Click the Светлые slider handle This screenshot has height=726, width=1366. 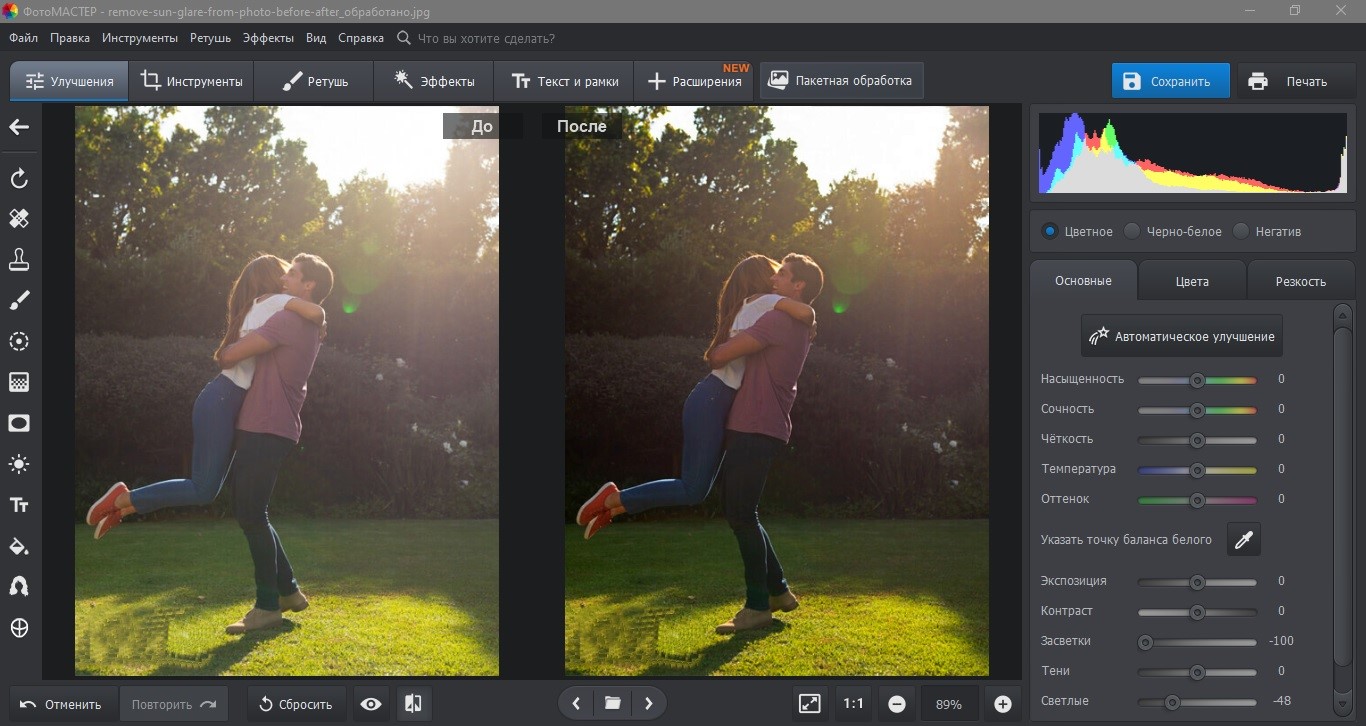(x=1172, y=702)
